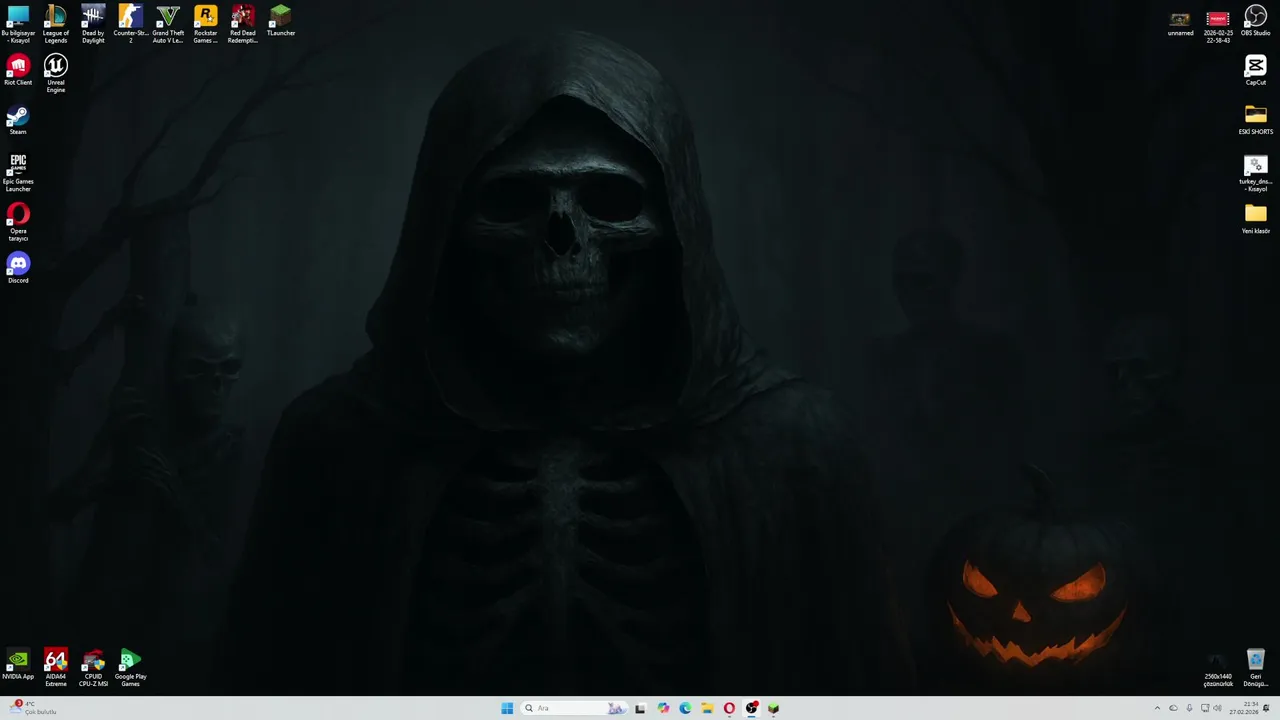
Task: Open Copilot from the taskbar
Action: point(663,708)
